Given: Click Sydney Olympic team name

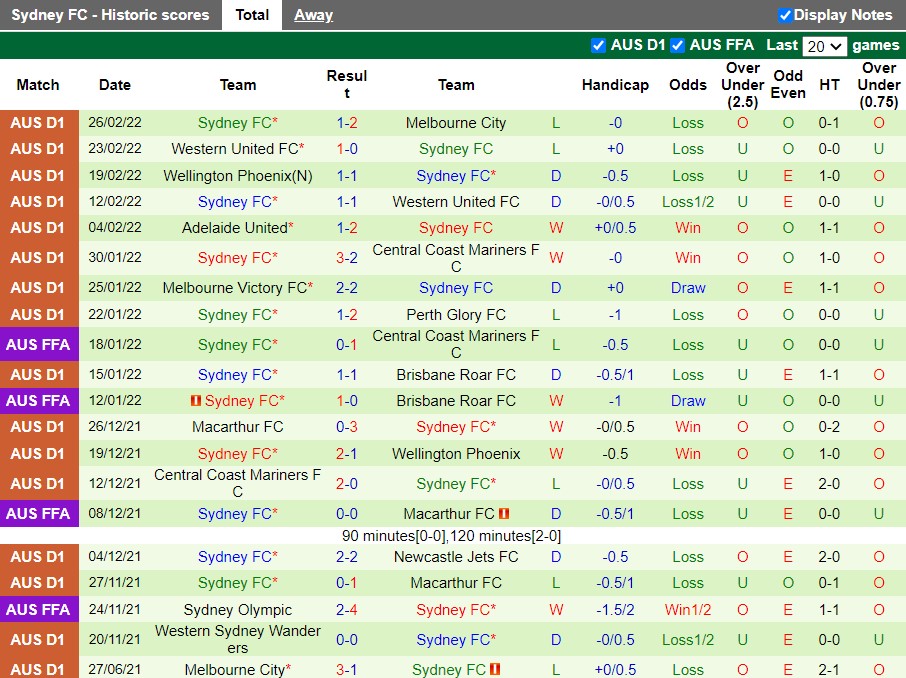Looking at the screenshot, I should pos(237,610).
